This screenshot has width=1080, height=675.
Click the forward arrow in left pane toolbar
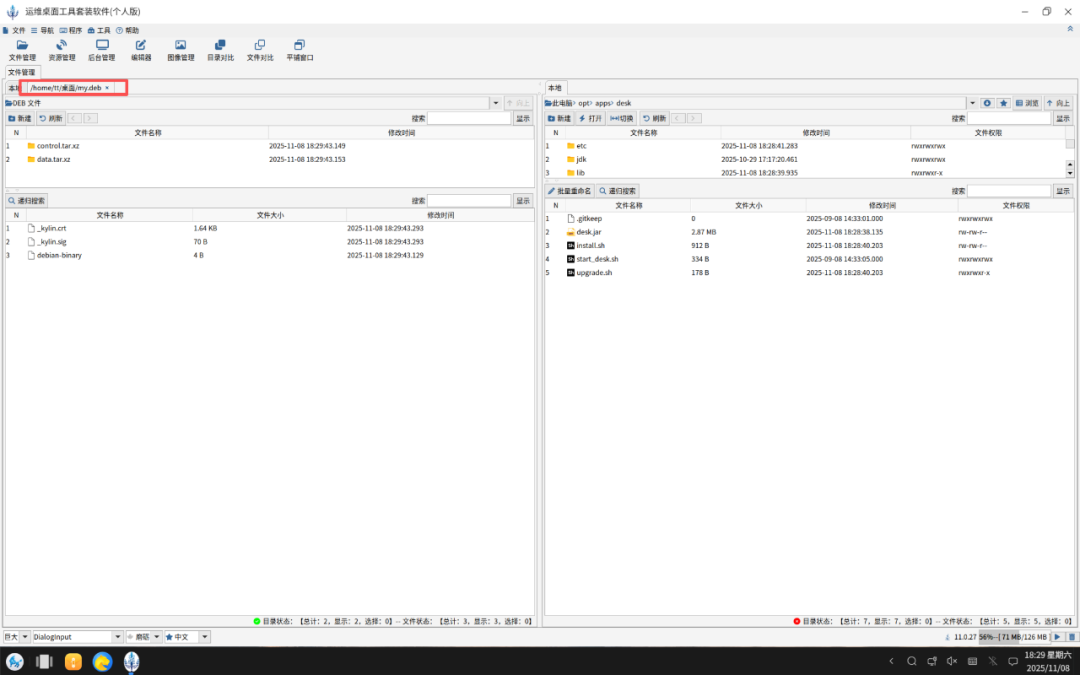(90, 118)
